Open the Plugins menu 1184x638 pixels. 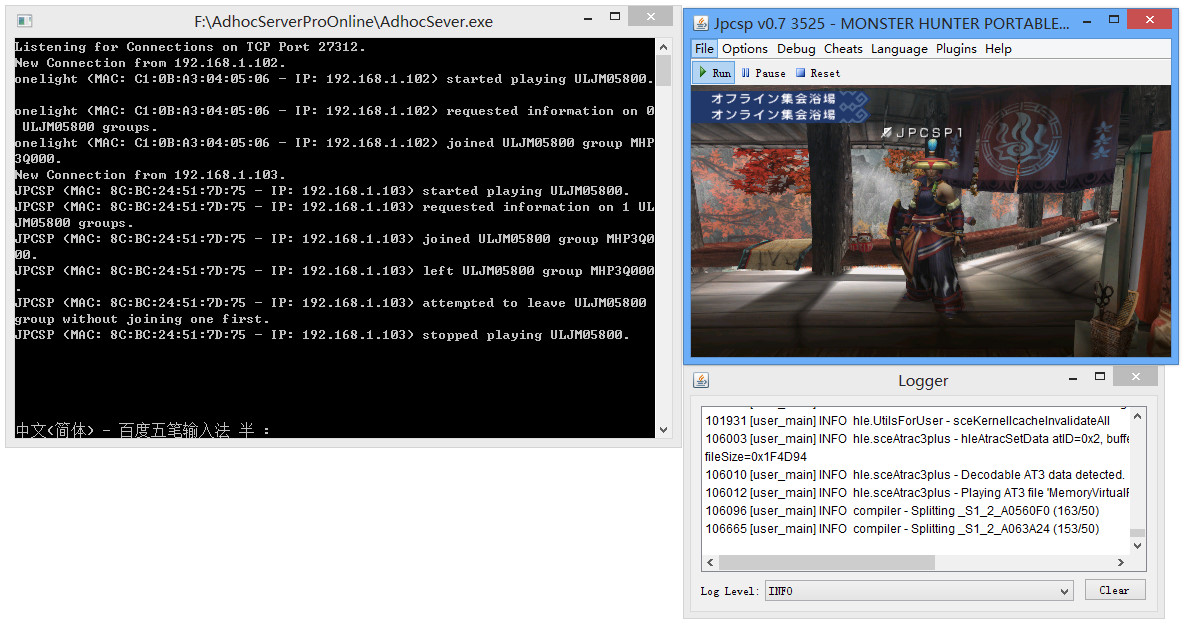pyautogui.click(x=956, y=49)
